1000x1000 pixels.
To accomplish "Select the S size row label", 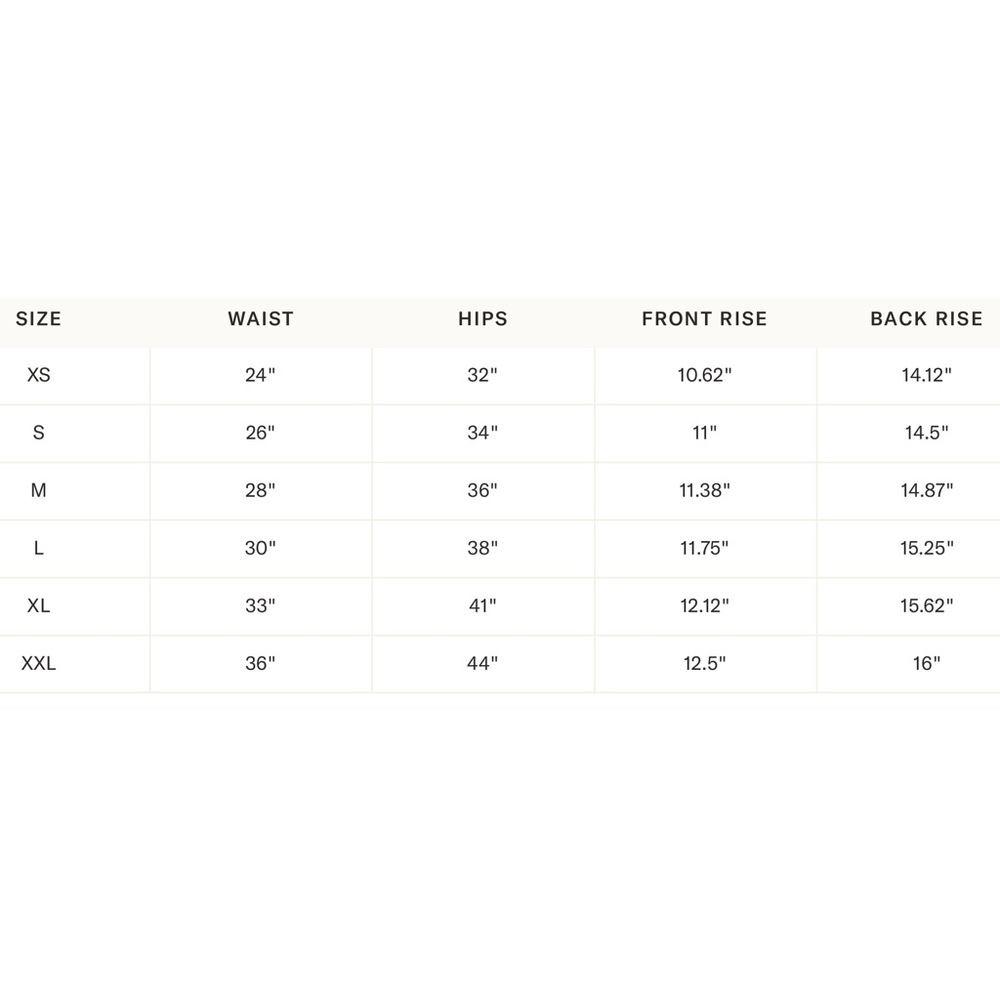I will tap(38, 433).
